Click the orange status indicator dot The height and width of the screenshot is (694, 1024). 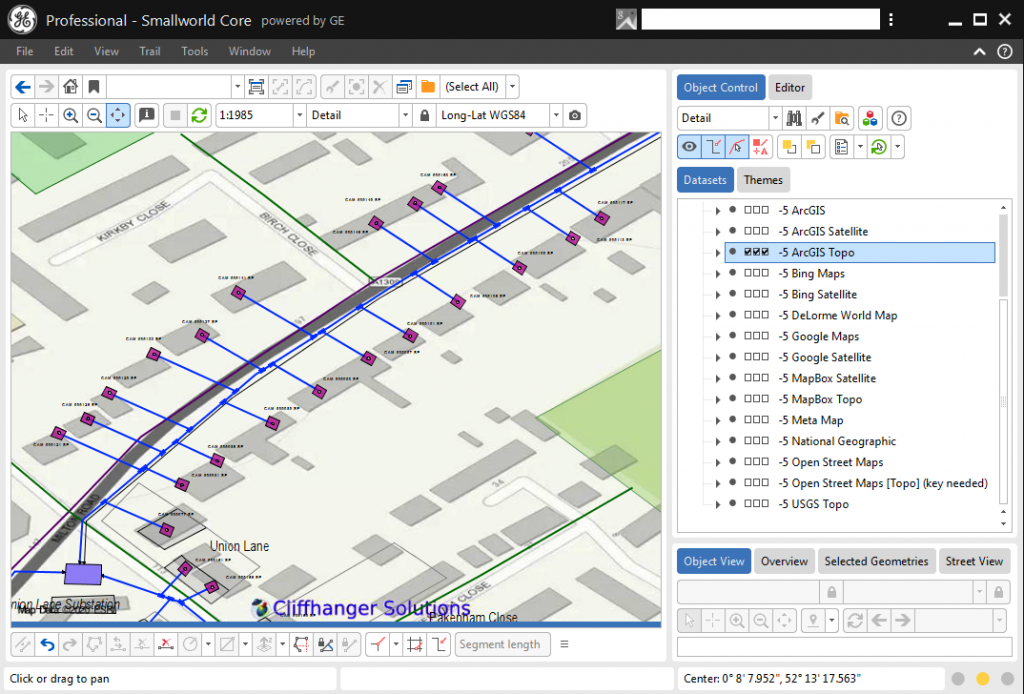(x=982, y=679)
